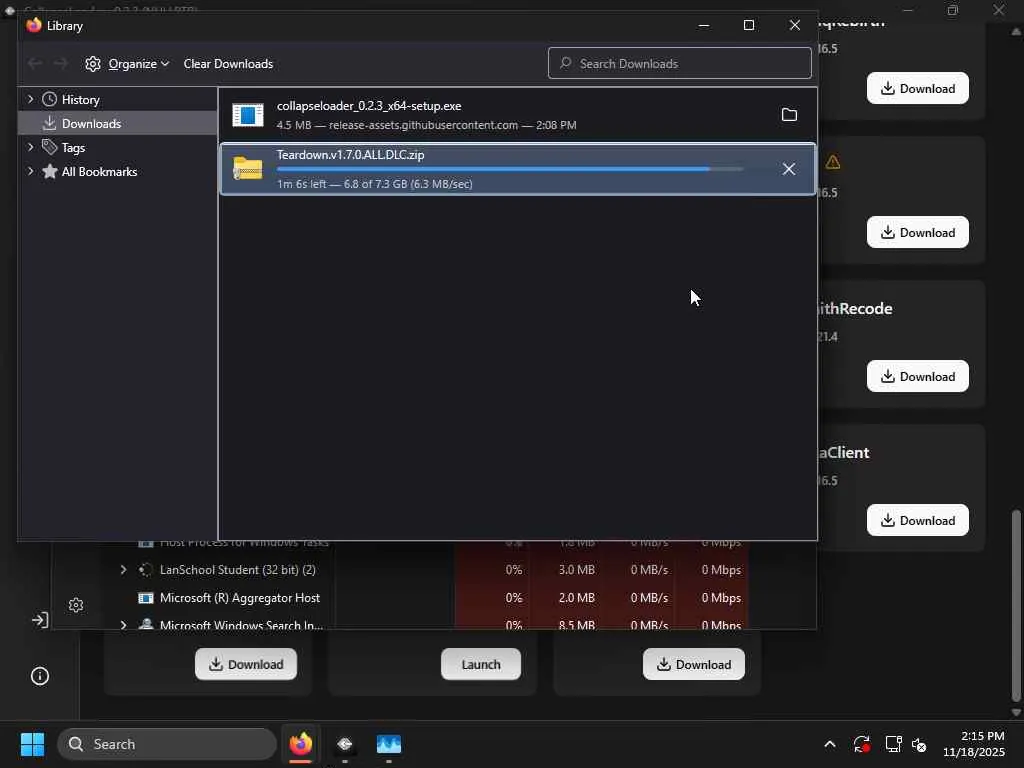Image resolution: width=1024 pixels, height=768 pixels.
Task: Select LanSchool Student (32 bit) process
Action: [x=238, y=569]
